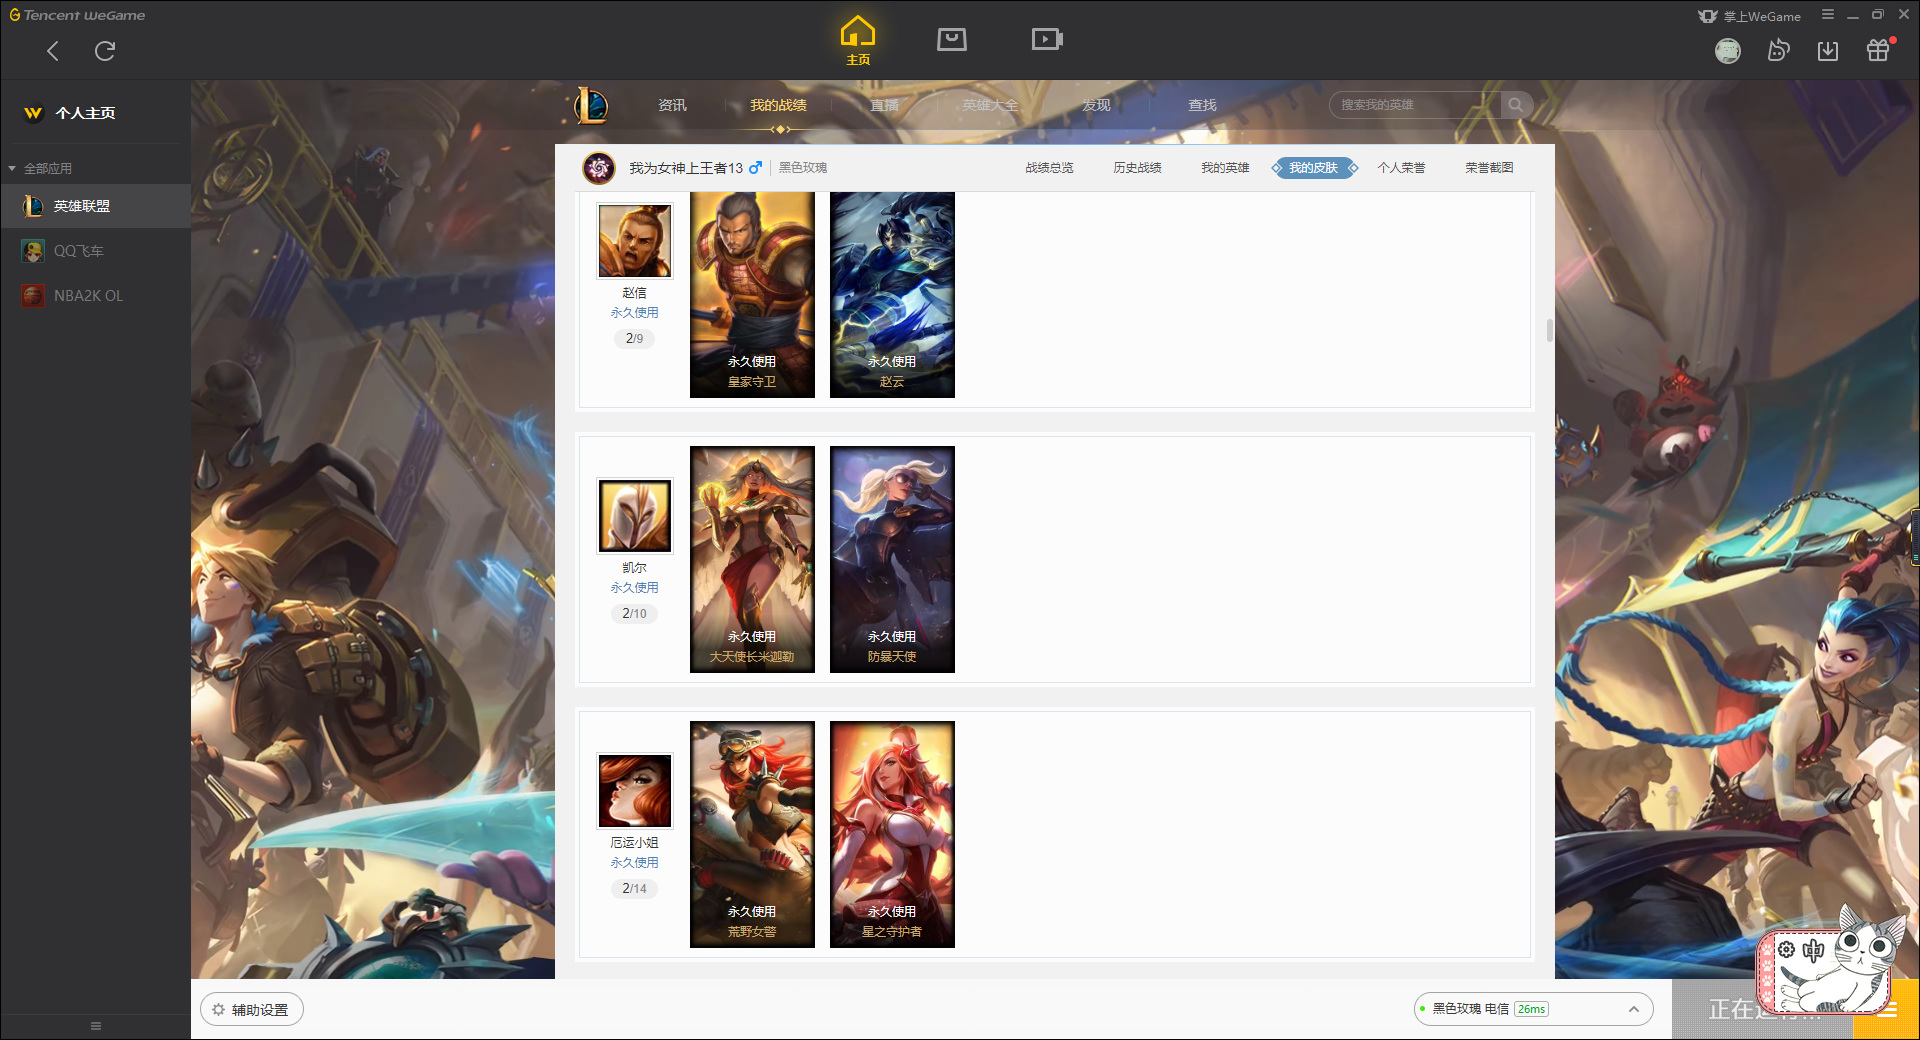Image resolution: width=1920 pixels, height=1040 pixels.
Task: Click the sidebar collapse handle at bottom
Action: 96,1026
